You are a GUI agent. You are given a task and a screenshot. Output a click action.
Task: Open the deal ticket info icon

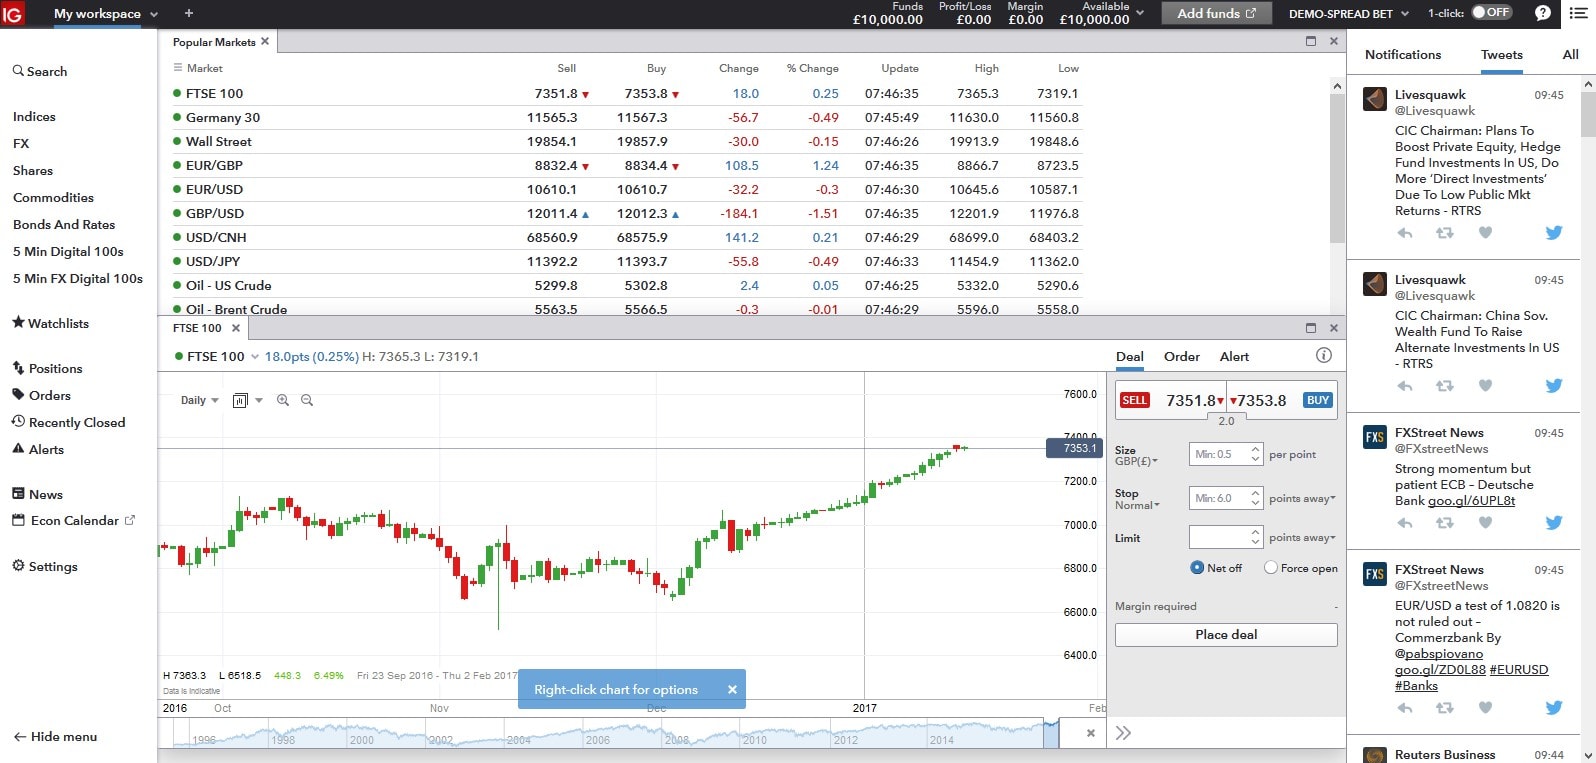click(1324, 355)
